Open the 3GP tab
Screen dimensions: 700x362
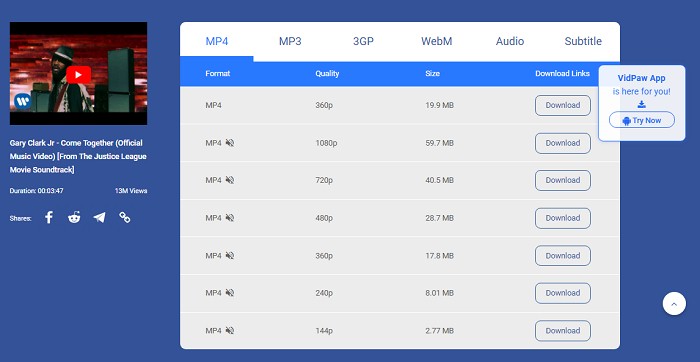363,42
